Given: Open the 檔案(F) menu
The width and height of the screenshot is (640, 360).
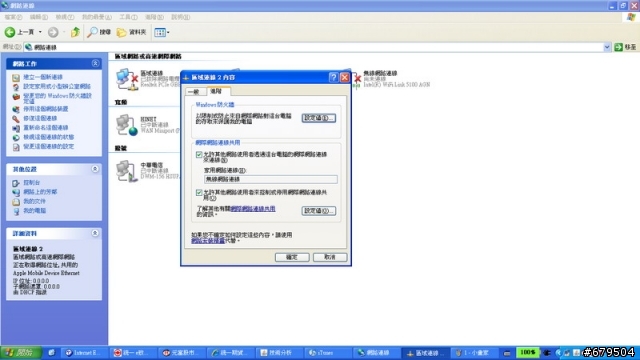Looking at the screenshot, I should (x=13, y=17).
